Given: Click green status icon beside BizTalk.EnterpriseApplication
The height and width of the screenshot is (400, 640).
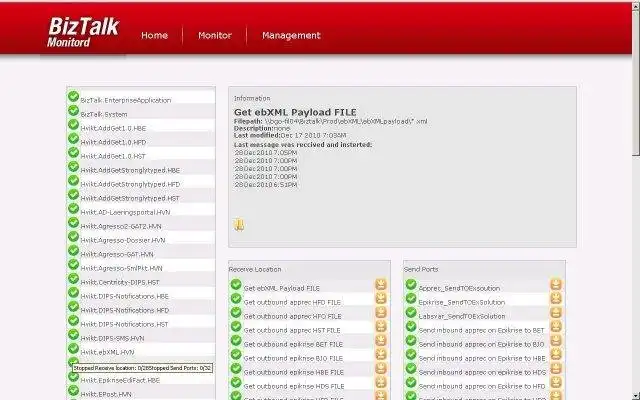Looking at the screenshot, I should click(x=73, y=96).
